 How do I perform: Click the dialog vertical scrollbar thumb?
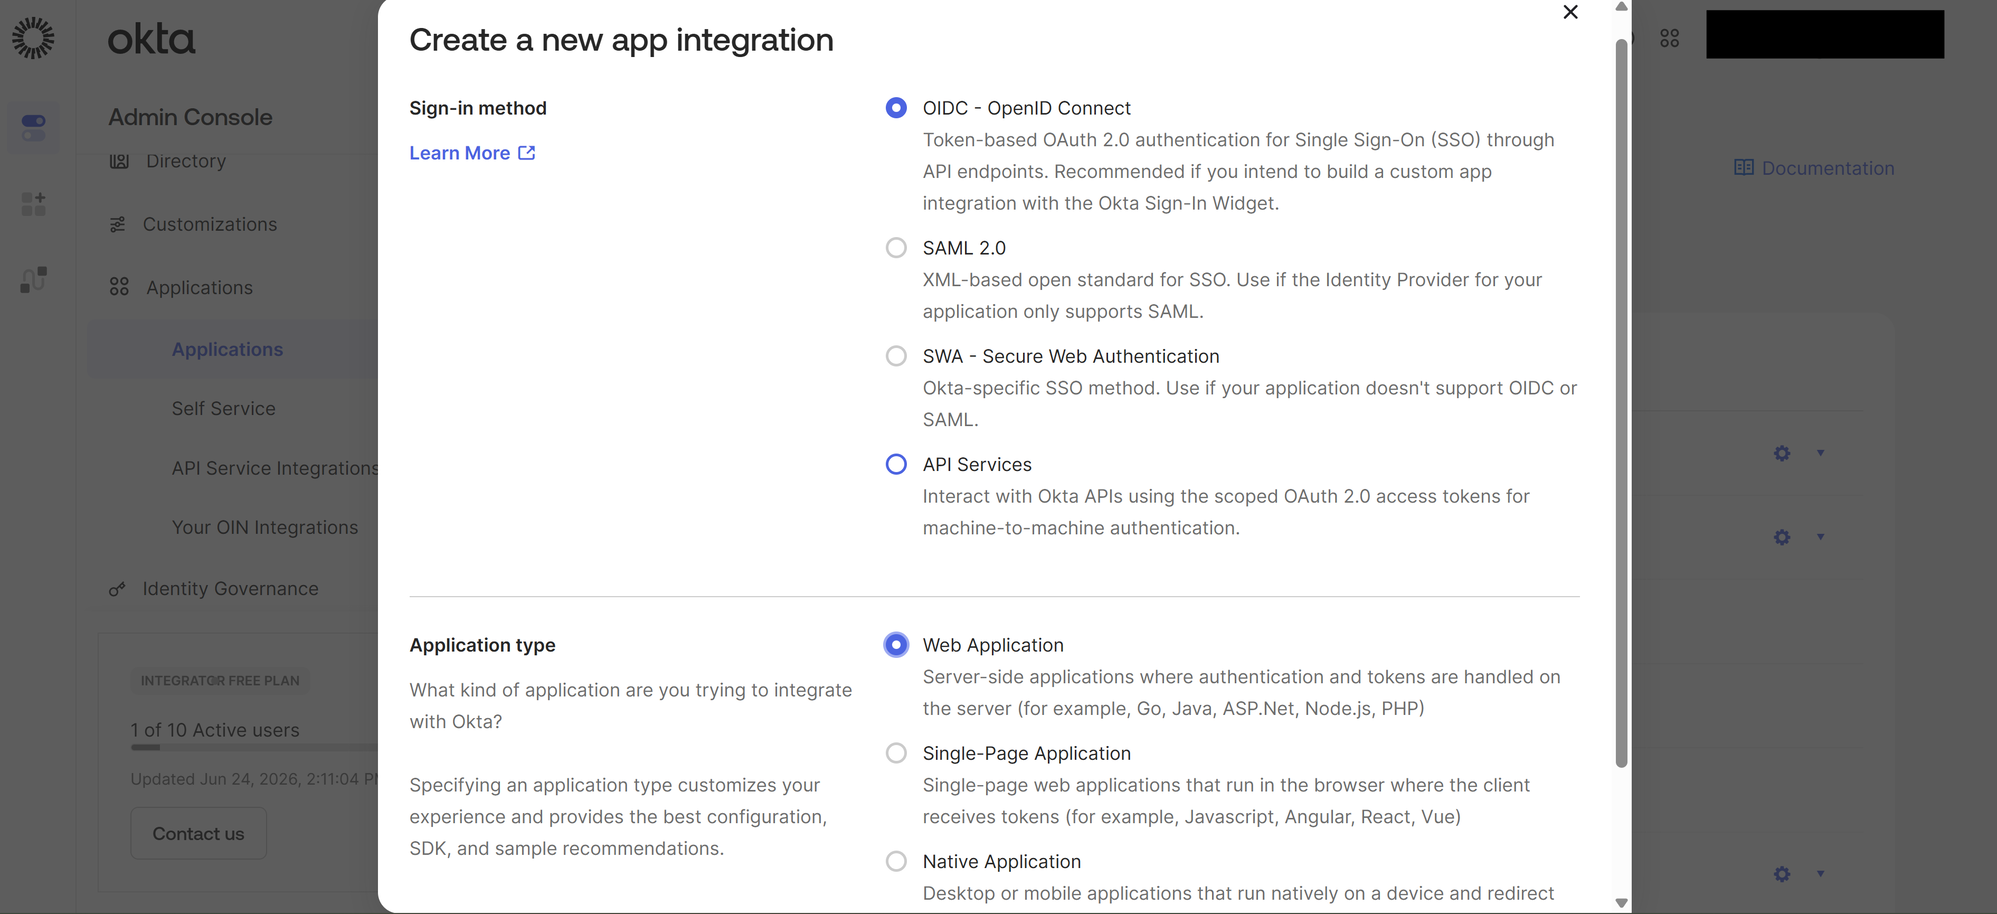point(1621,403)
